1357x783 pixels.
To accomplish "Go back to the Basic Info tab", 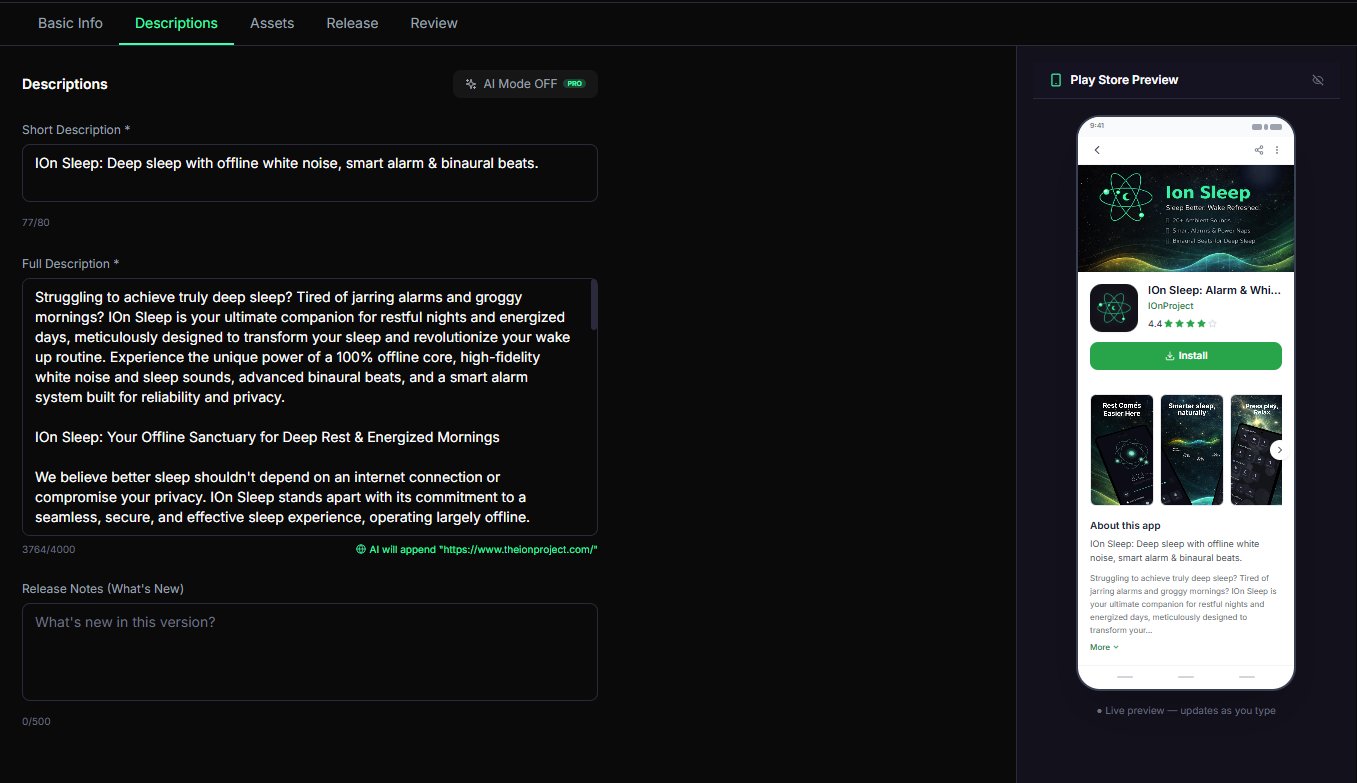I will point(70,23).
